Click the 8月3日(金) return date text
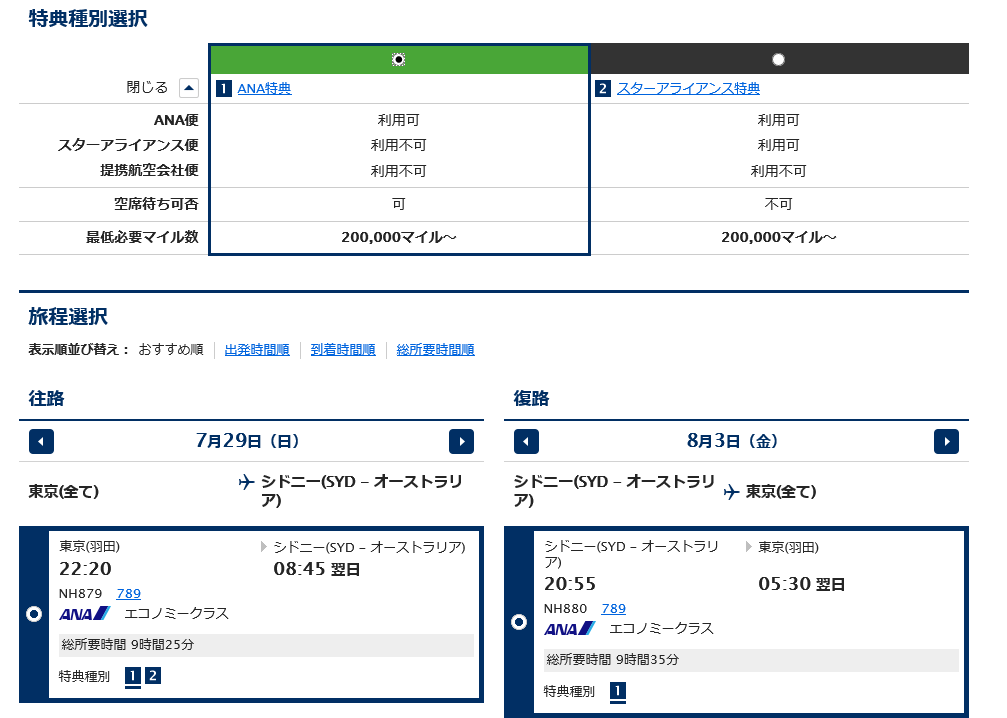The image size is (1007, 718). click(732, 441)
